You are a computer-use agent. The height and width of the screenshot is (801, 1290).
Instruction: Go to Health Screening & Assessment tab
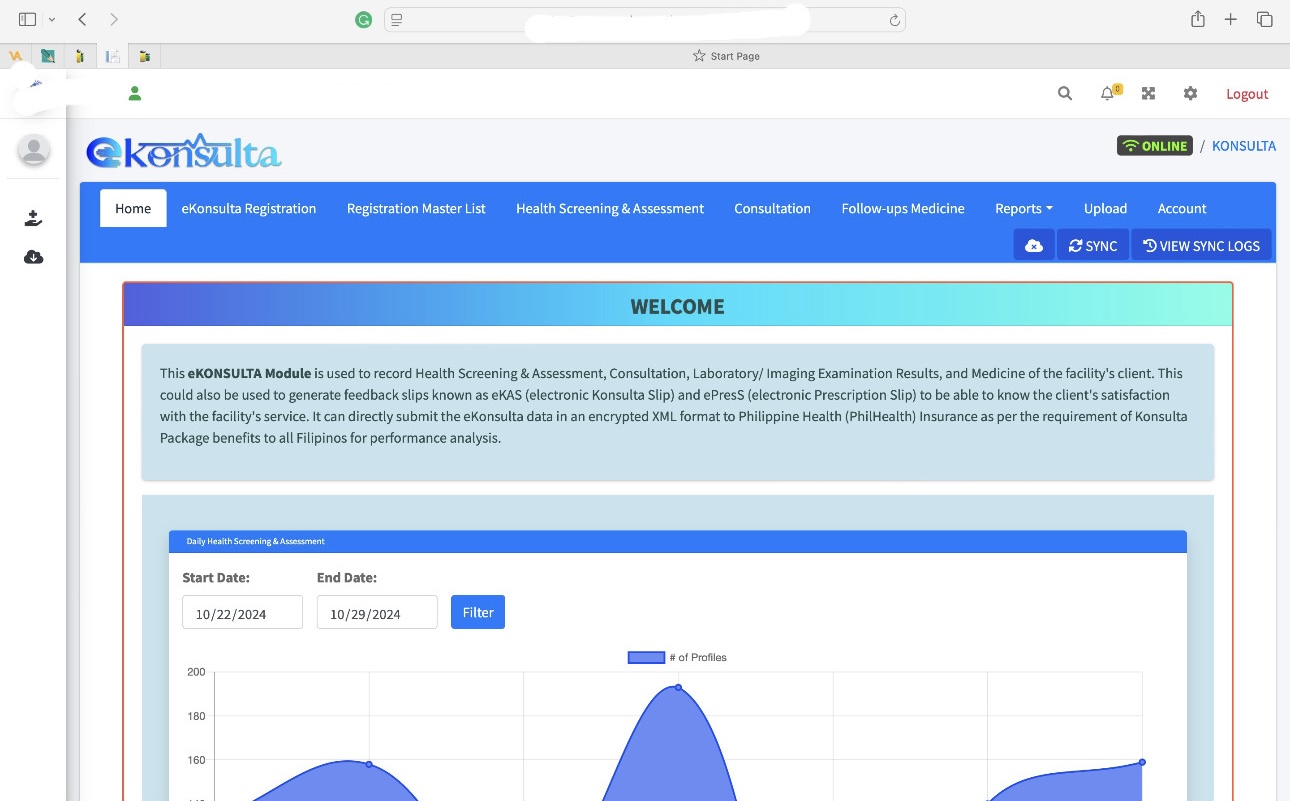pyautogui.click(x=610, y=208)
